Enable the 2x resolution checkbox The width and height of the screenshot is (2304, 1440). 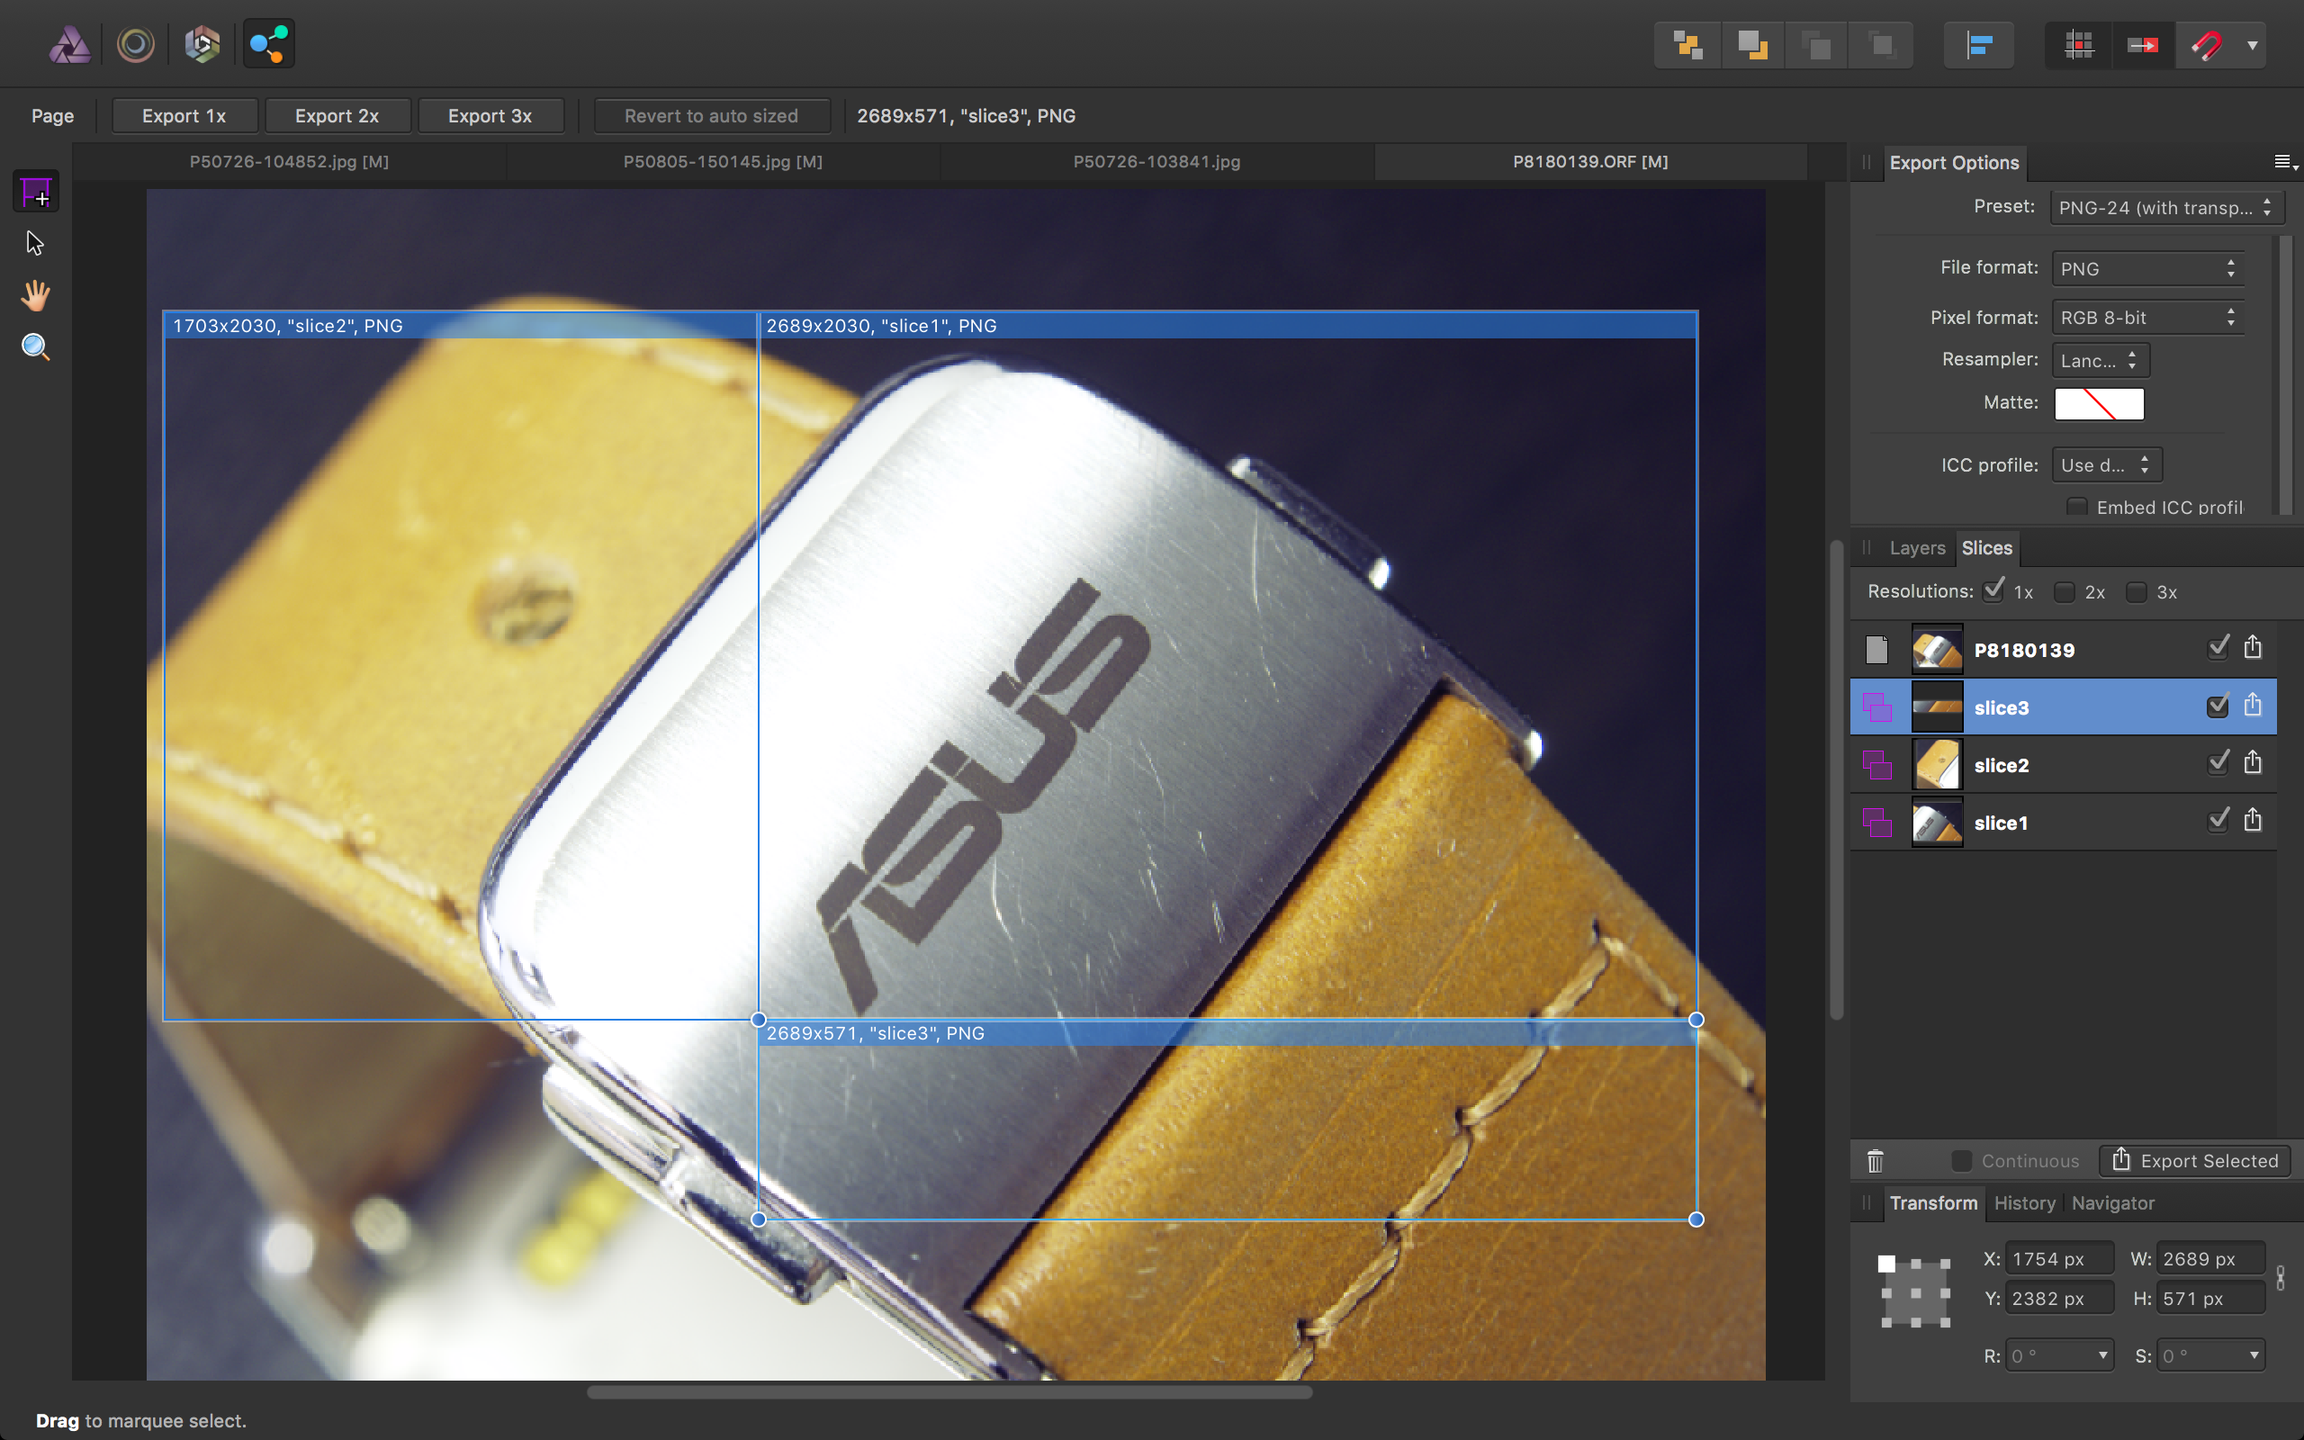point(2064,592)
